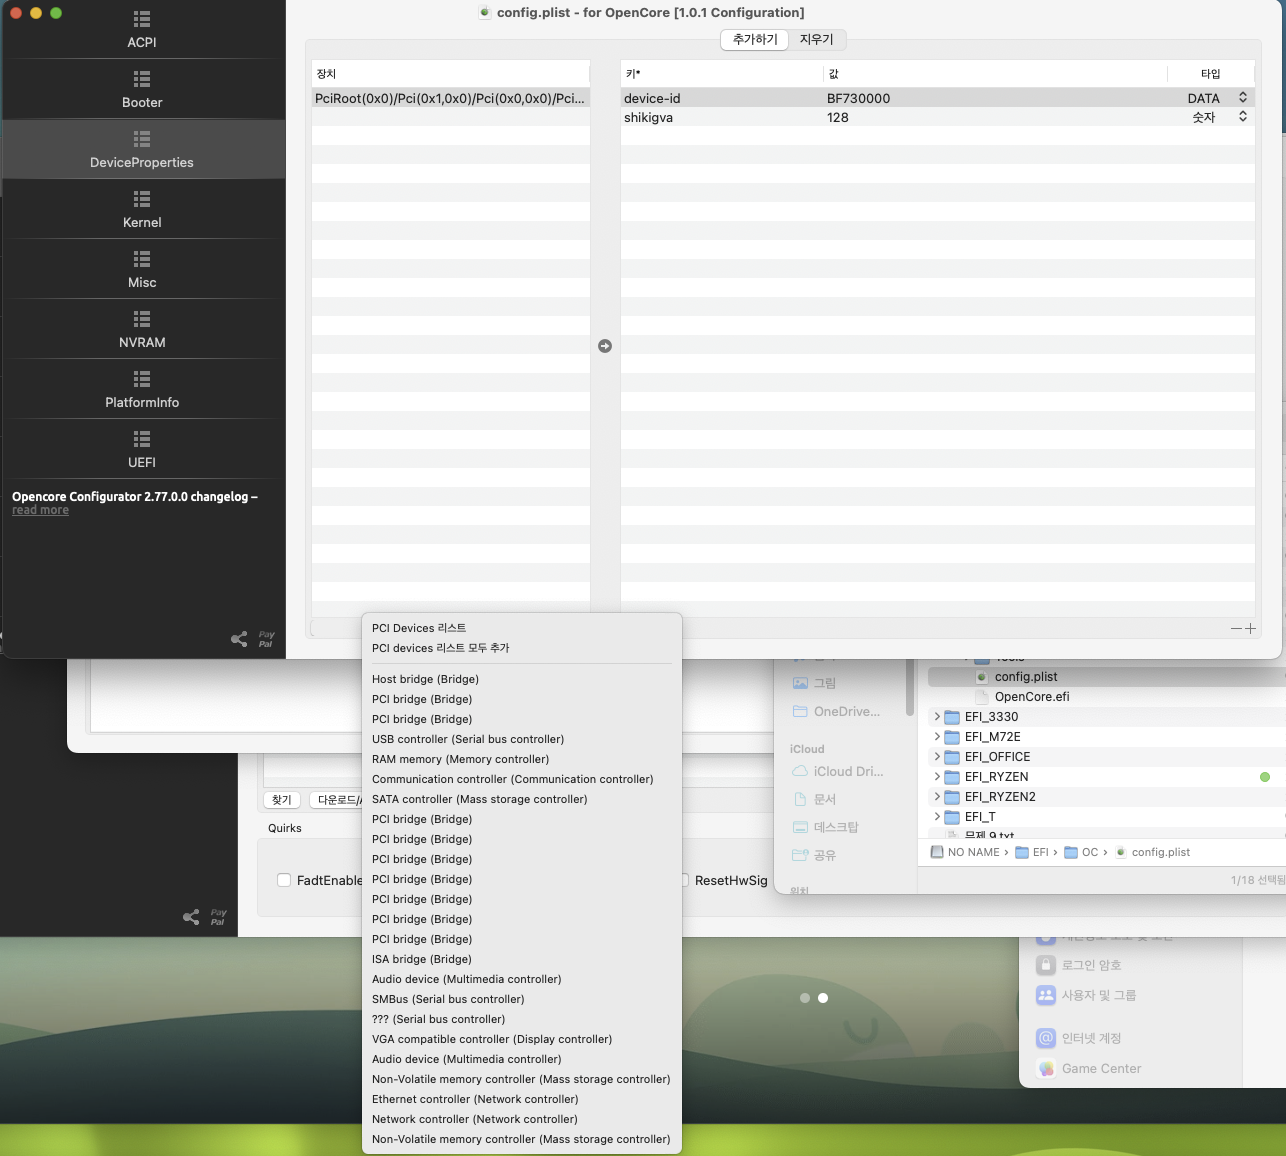This screenshot has width=1286, height=1156.
Task: Expand the EFI_3330 folder
Action: [937, 717]
